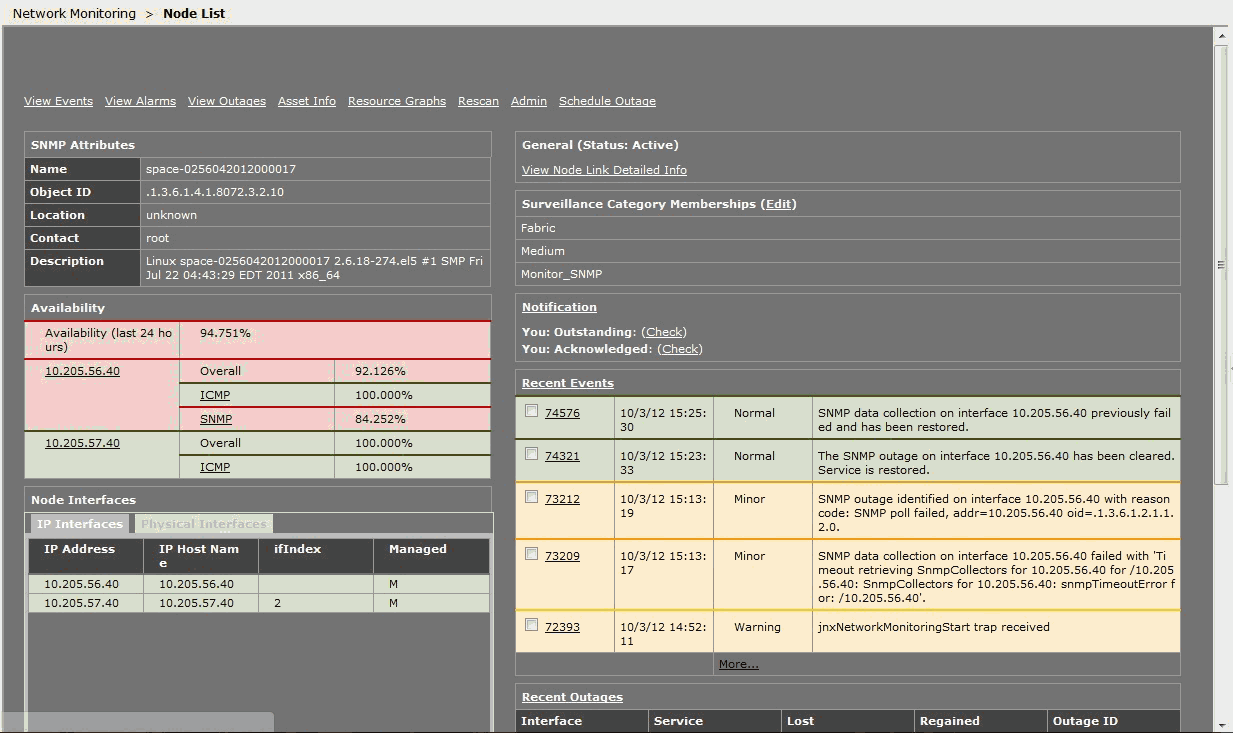Check the box for event 72393
The height and width of the screenshot is (733, 1233).
click(x=531, y=624)
